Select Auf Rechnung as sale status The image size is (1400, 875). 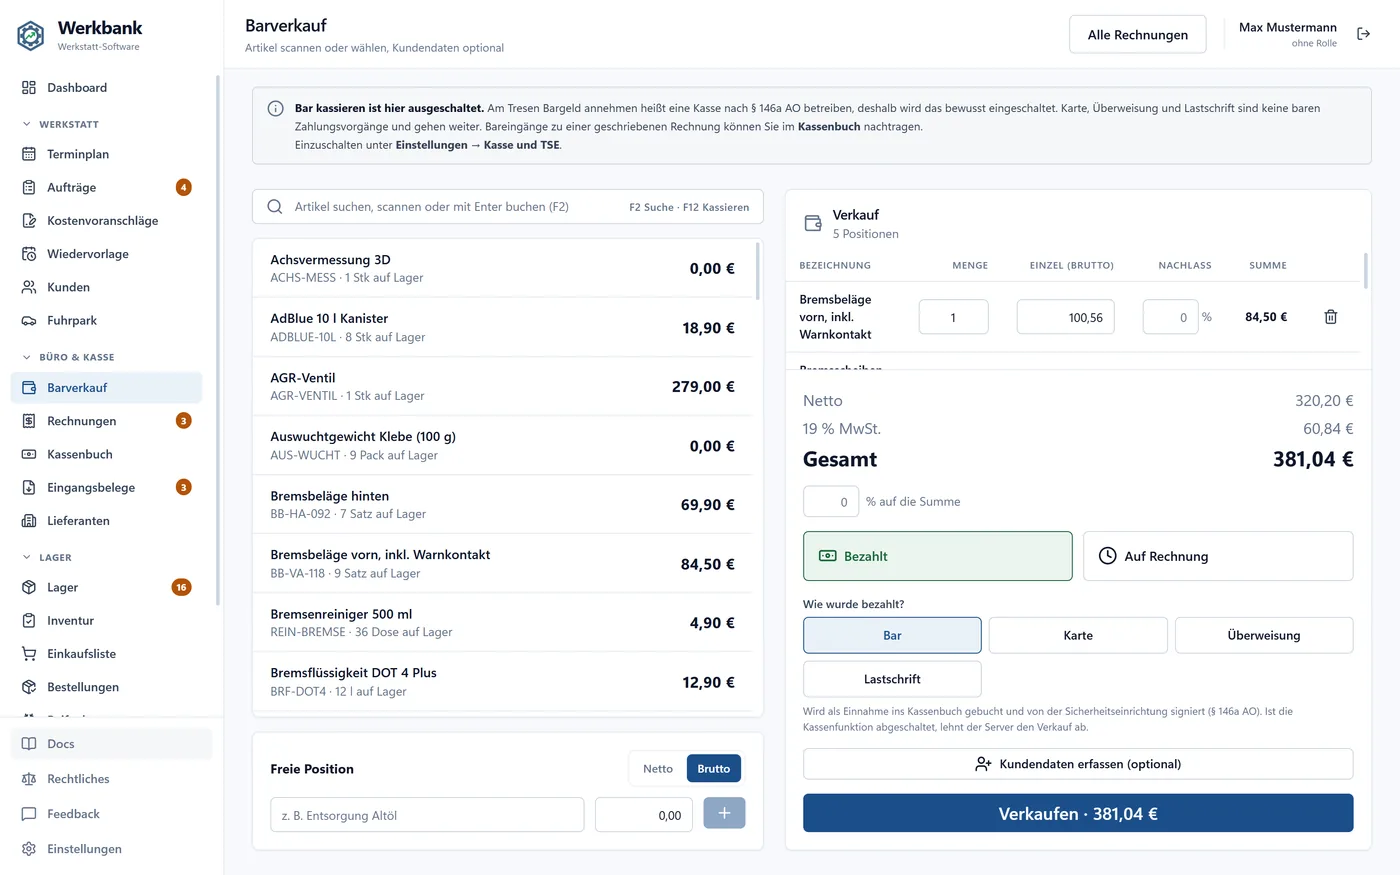(x=1218, y=556)
